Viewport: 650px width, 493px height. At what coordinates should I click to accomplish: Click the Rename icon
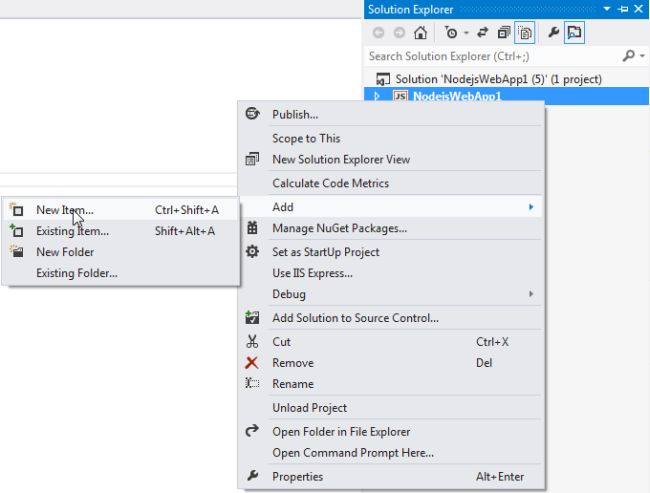coord(252,383)
